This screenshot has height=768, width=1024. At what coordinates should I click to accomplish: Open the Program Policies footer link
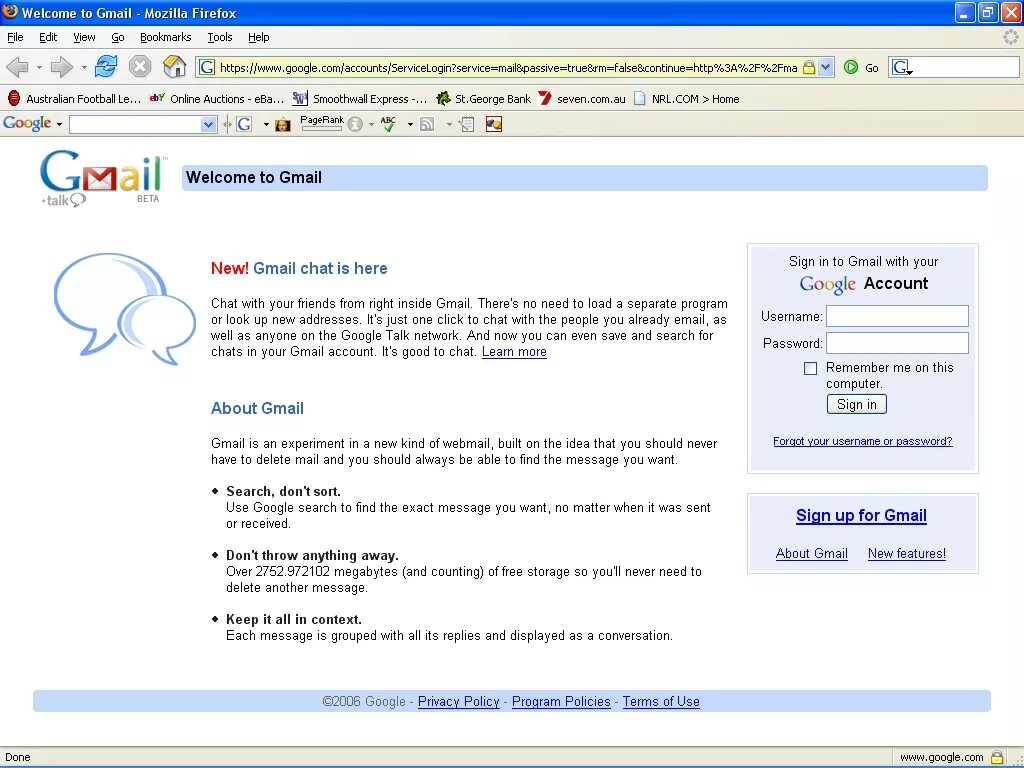click(x=561, y=702)
